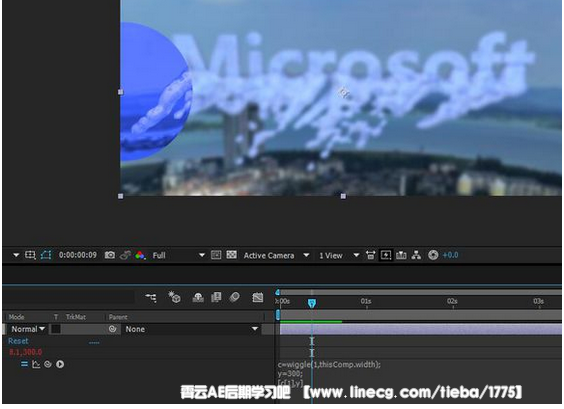Viewport: 564px width, 409px height.
Task: Toggle the Transparency Grid button
Action: point(231,255)
